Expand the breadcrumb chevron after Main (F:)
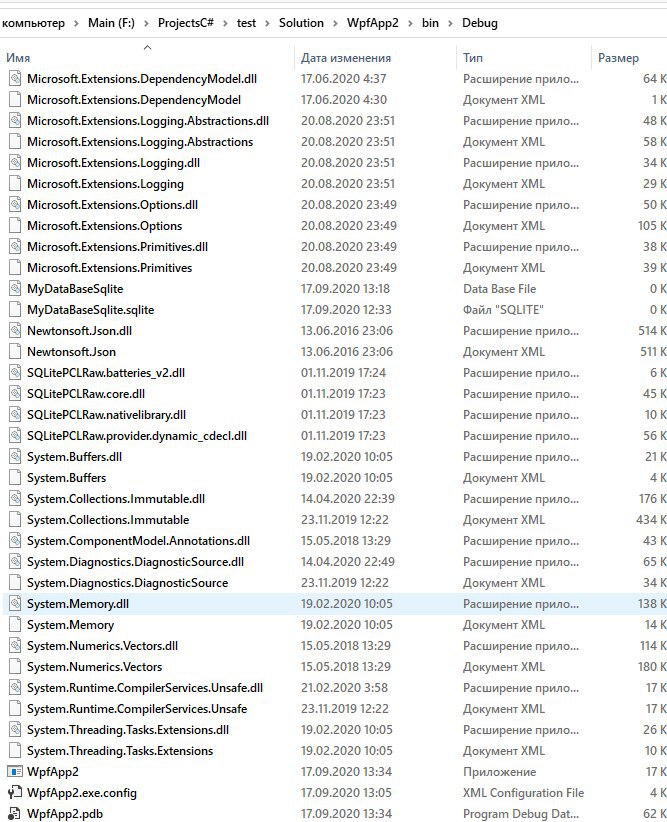The height and width of the screenshot is (822, 667). (x=146, y=24)
